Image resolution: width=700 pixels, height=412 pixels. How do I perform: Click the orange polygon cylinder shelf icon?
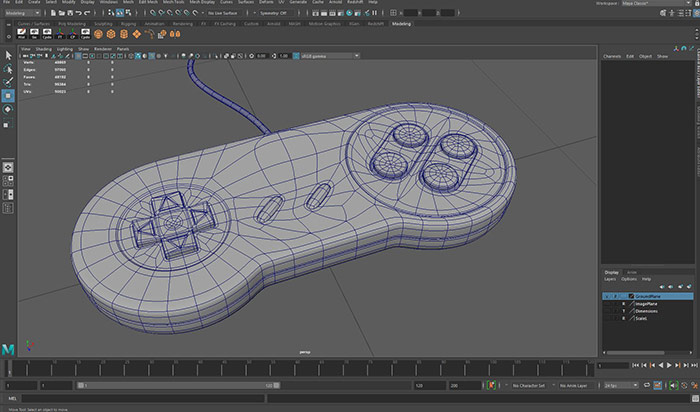(x=124, y=34)
